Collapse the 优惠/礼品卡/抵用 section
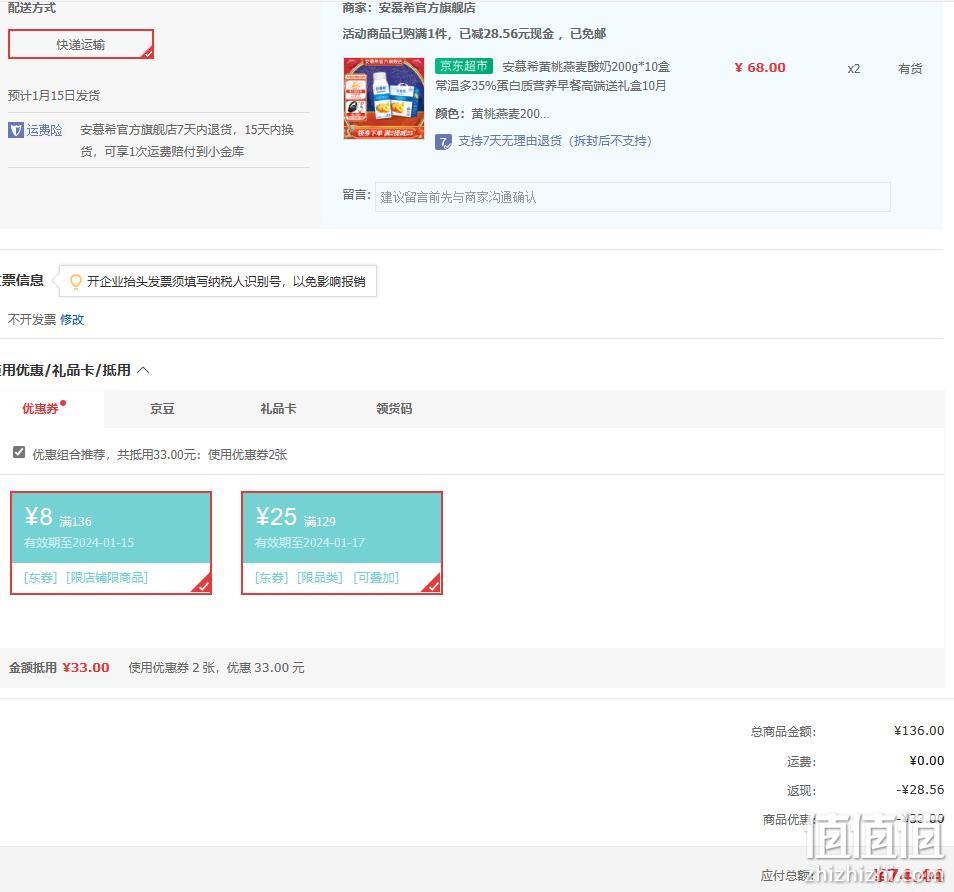Image resolution: width=954 pixels, height=892 pixels. pyautogui.click(x=144, y=370)
